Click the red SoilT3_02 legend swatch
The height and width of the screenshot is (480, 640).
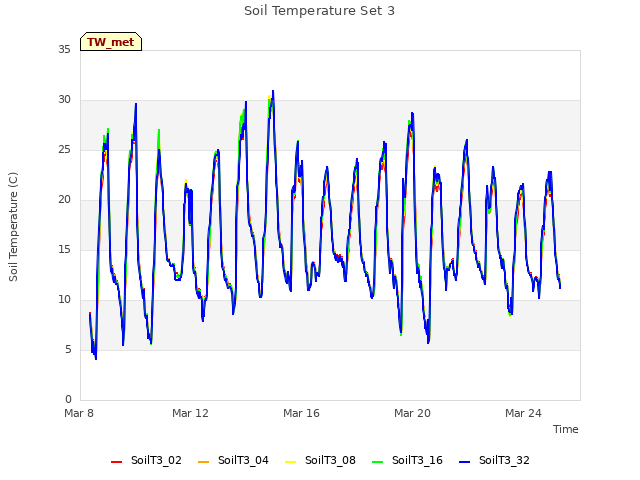pyautogui.click(x=116, y=462)
